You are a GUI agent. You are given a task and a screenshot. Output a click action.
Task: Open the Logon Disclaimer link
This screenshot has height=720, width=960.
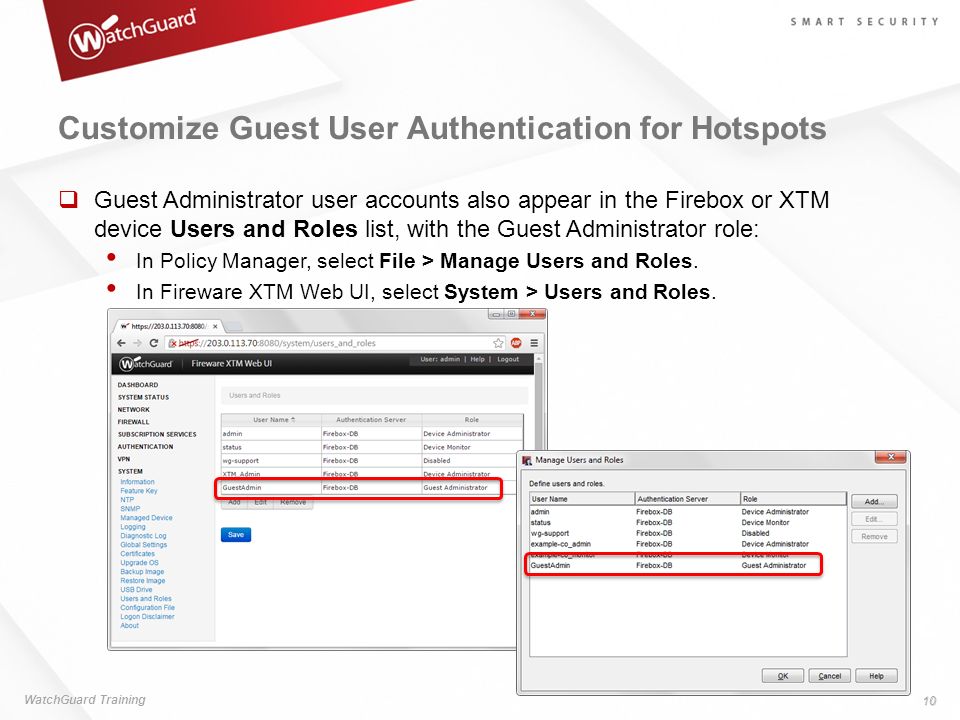(x=147, y=617)
